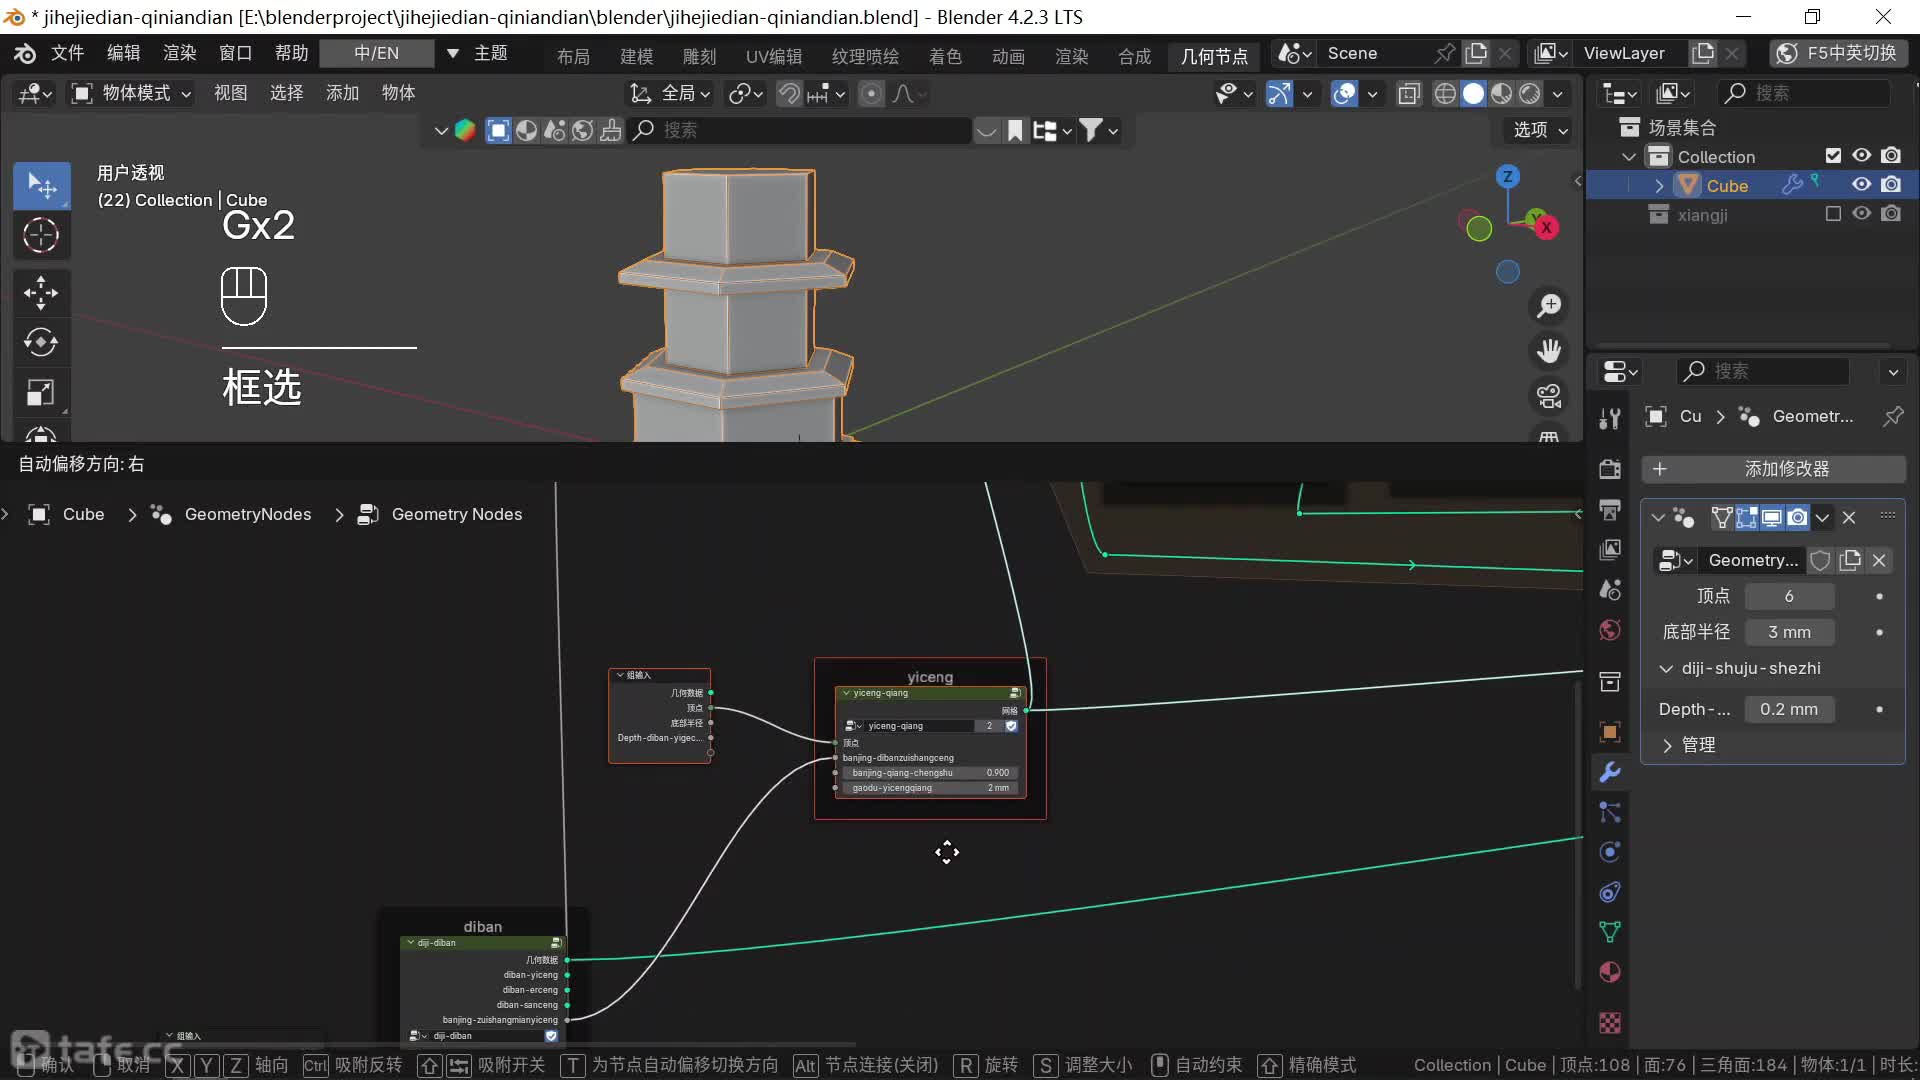Open the 文件 menu
This screenshot has width=1920, height=1080.
67,53
